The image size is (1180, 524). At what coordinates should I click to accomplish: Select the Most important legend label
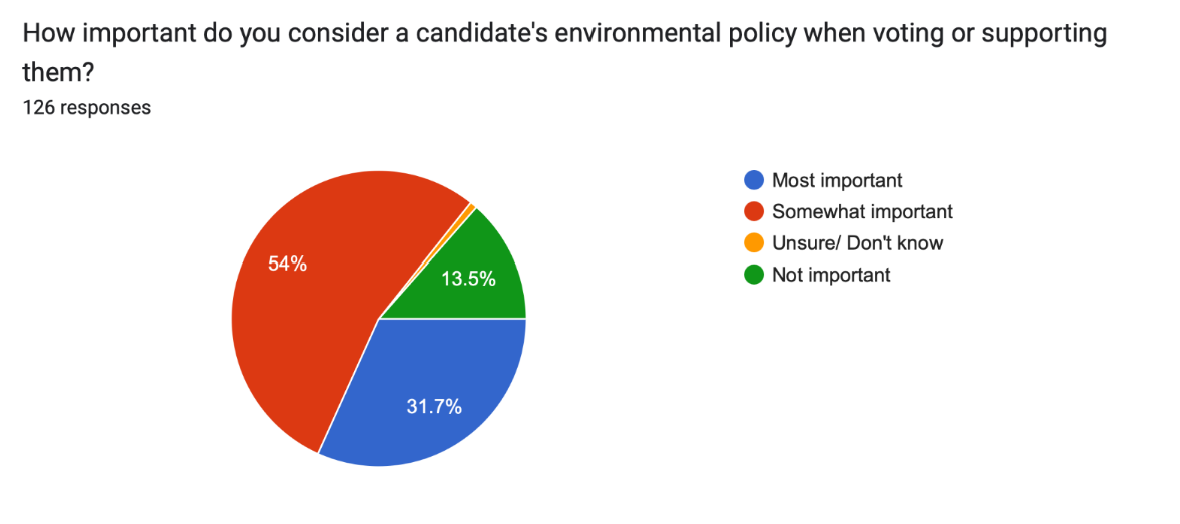pyautogui.click(x=837, y=181)
